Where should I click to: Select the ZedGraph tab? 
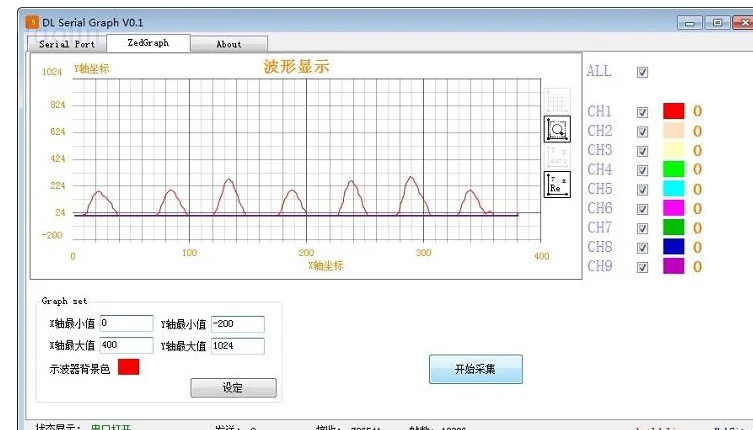pyautogui.click(x=148, y=43)
